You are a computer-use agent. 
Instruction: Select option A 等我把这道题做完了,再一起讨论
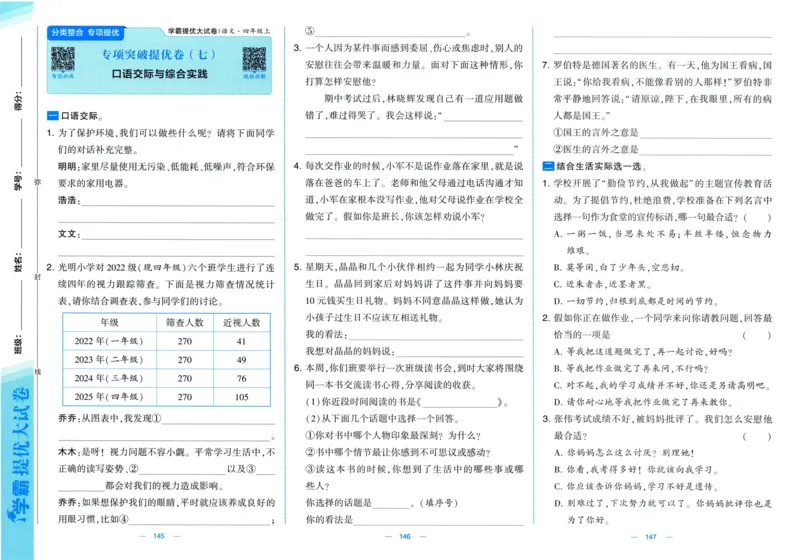[x=643, y=351]
